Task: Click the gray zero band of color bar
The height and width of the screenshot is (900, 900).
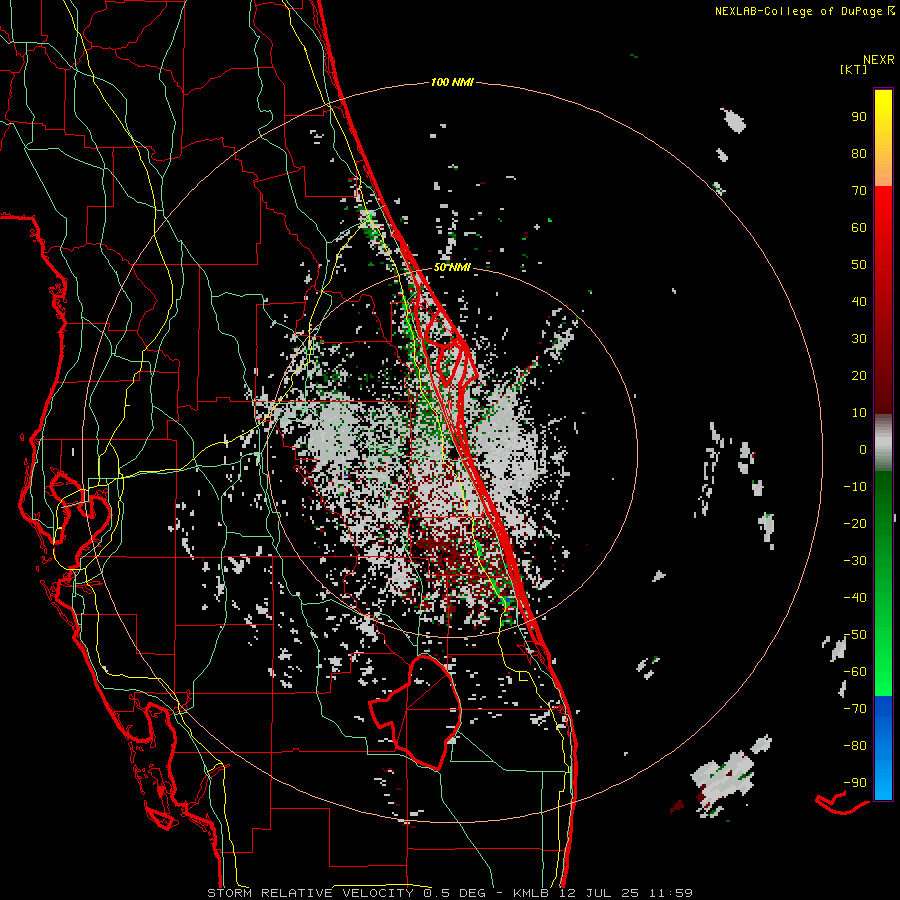Action: pos(883,443)
